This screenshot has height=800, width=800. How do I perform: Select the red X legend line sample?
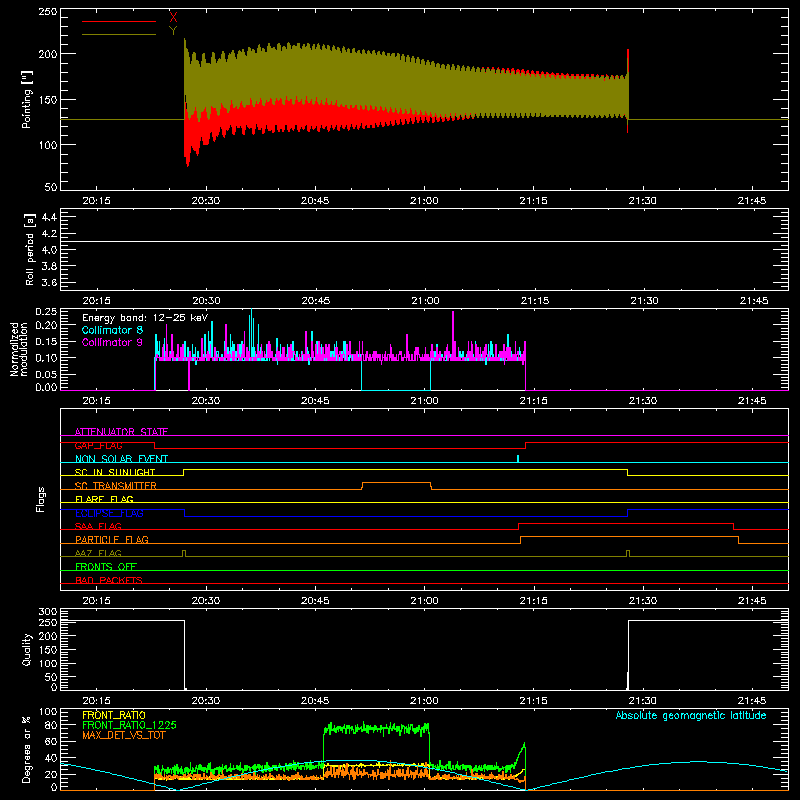pyautogui.click(x=119, y=21)
